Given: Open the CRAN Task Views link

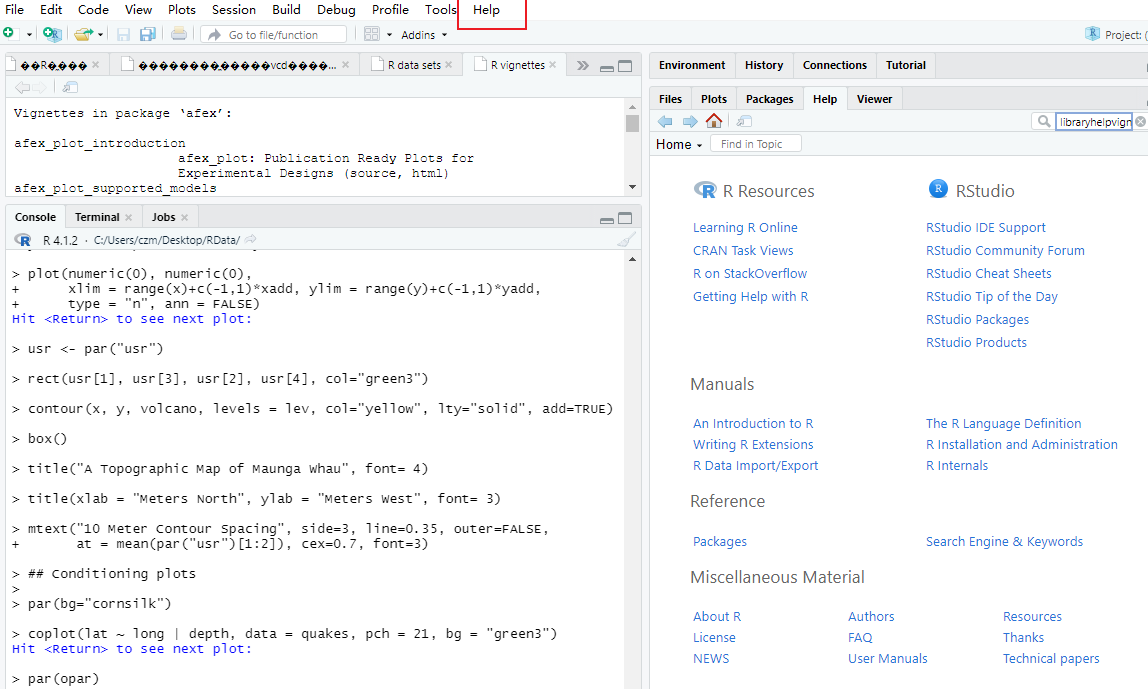Looking at the screenshot, I should [743, 250].
